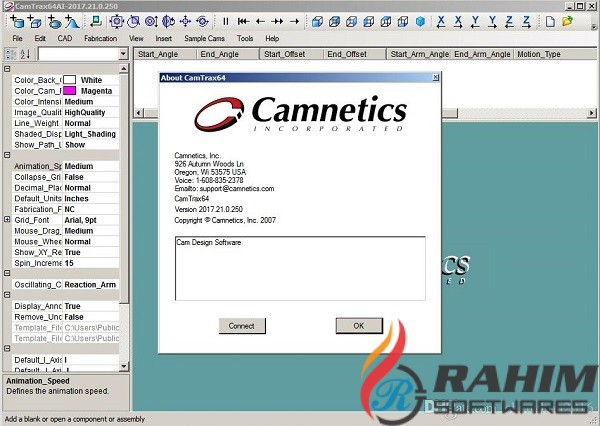This screenshot has height=426, width=600.
Task: Open the CAD menu
Action: click(65, 38)
